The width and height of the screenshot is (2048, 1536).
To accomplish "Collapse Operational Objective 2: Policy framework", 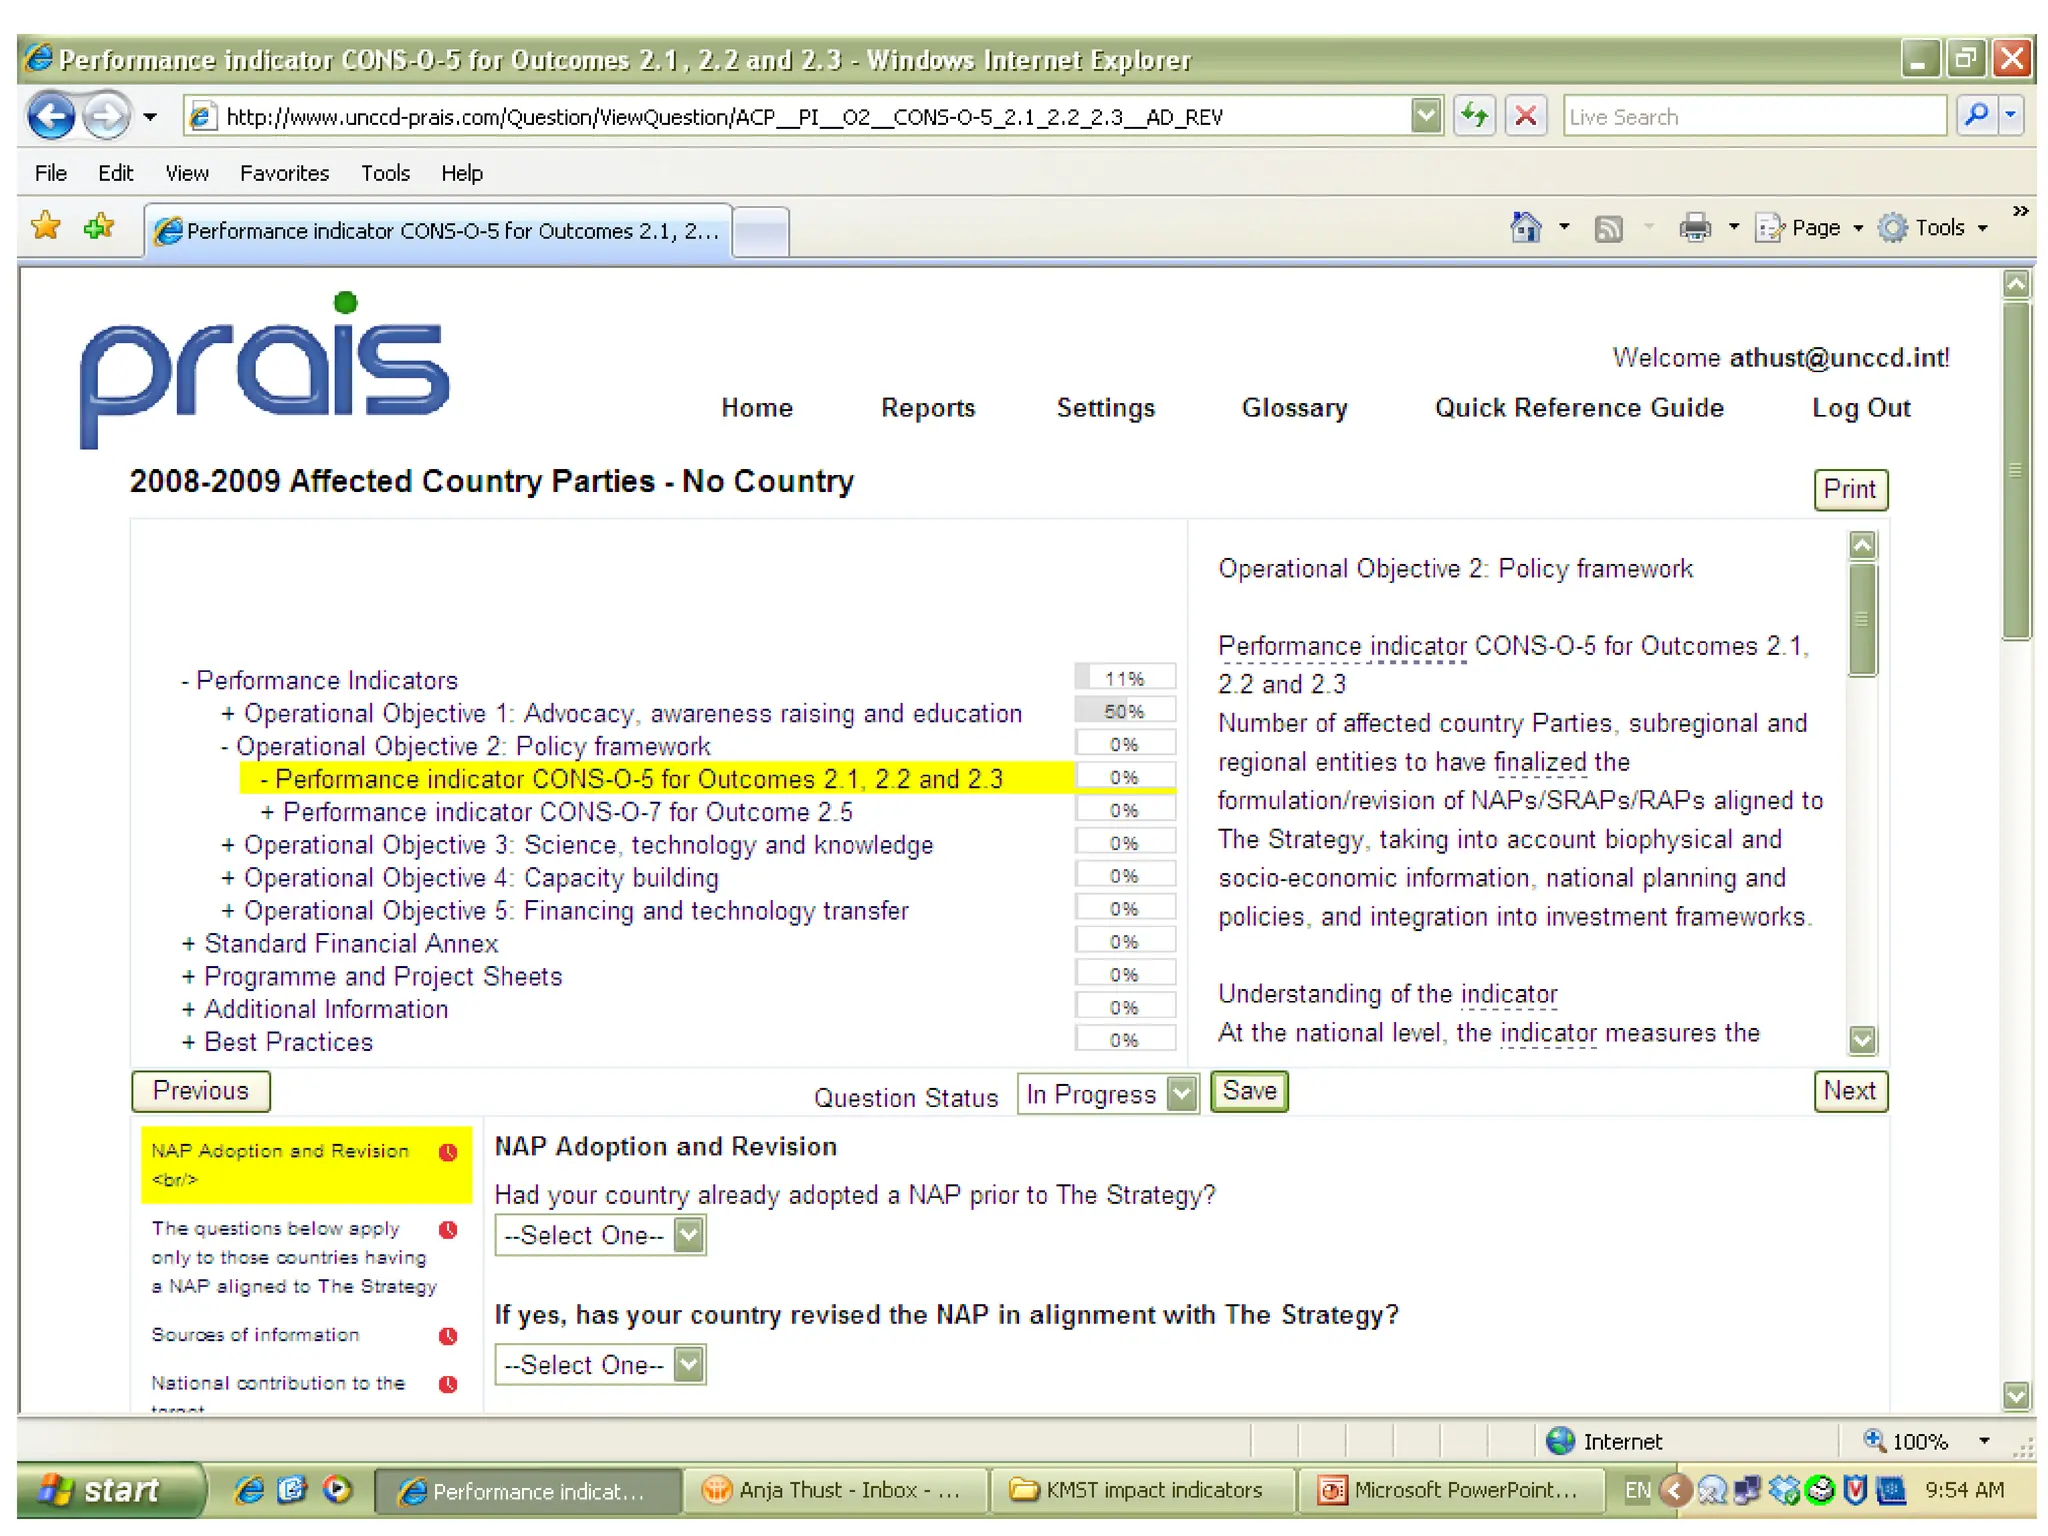I will tap(225, 747).
